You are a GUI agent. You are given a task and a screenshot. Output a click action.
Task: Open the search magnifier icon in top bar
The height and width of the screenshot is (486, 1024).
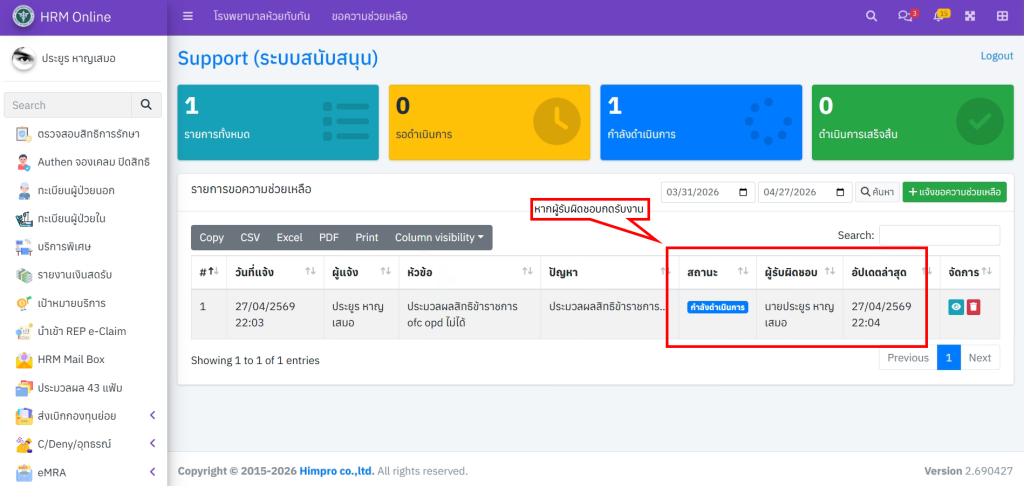tap(871, 16)
